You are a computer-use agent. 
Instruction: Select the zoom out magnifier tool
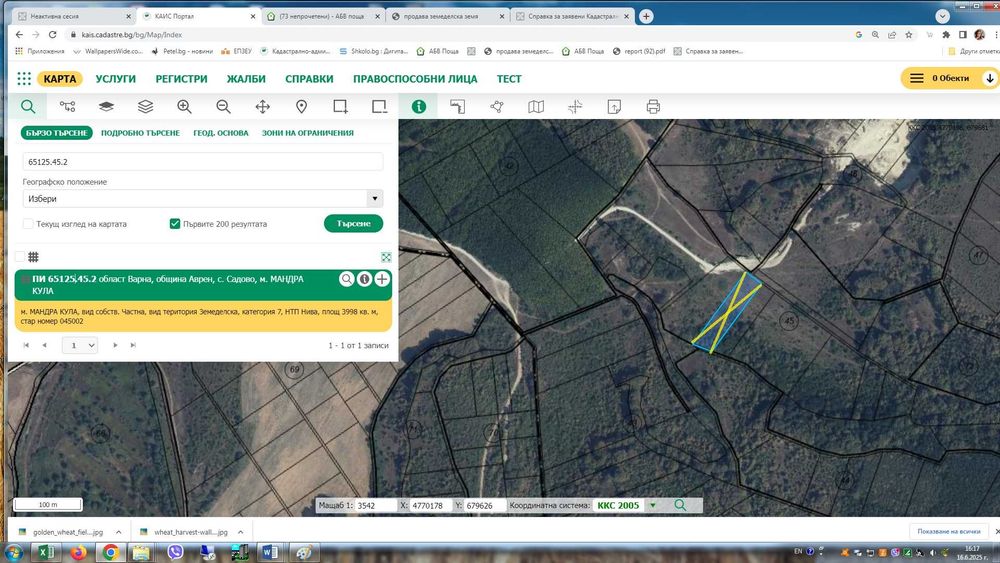[223, 106]
